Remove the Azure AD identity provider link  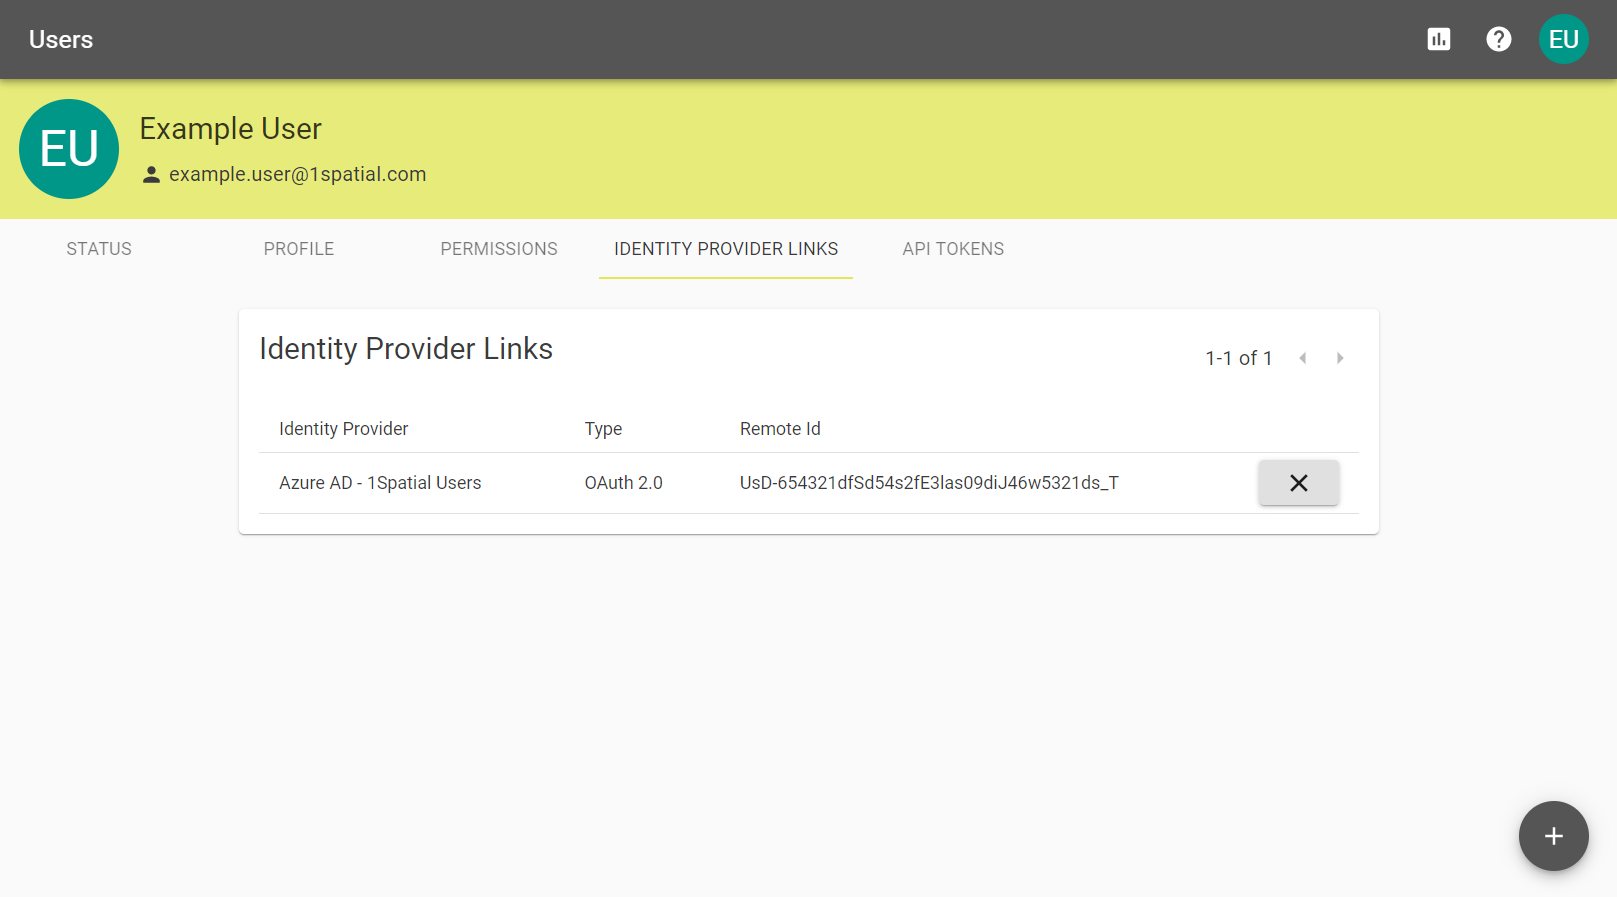click(x=1298, y=483)
